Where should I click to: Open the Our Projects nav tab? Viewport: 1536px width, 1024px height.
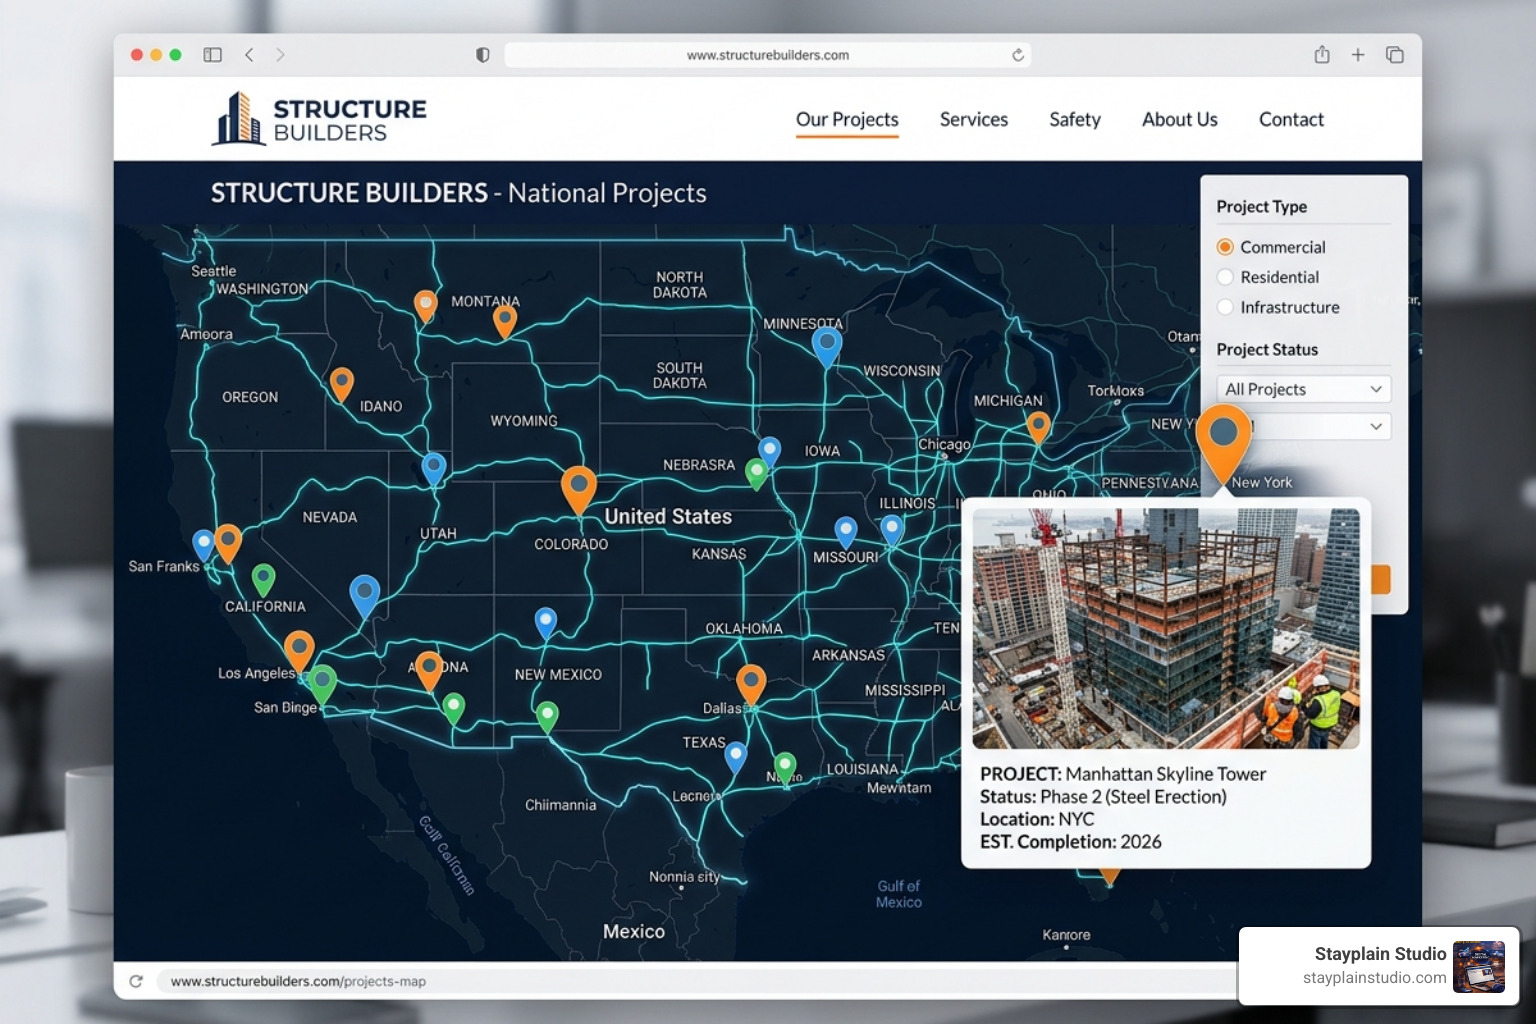click(847, 119)
